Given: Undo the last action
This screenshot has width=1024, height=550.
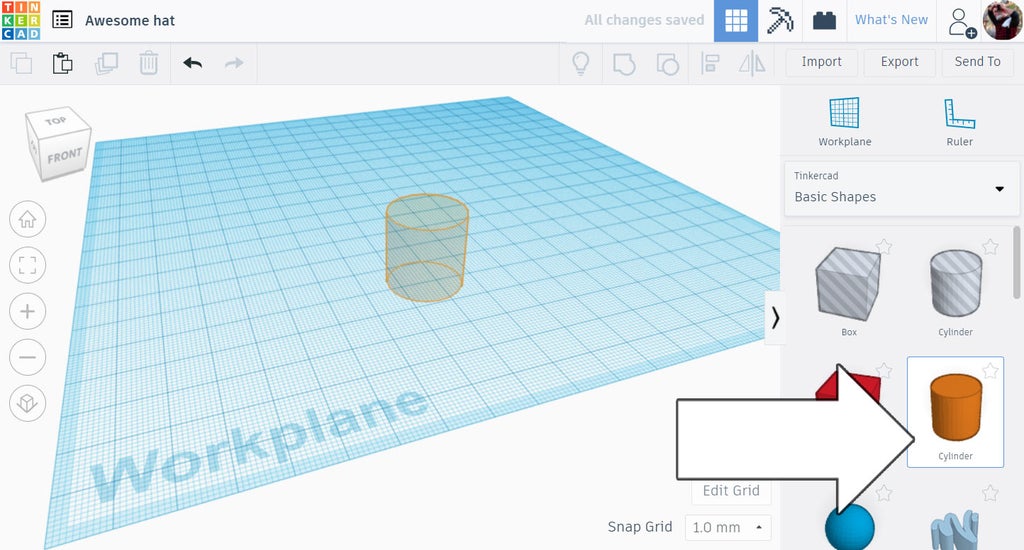Looking at the screenshot, I should [x=193, y=63].
